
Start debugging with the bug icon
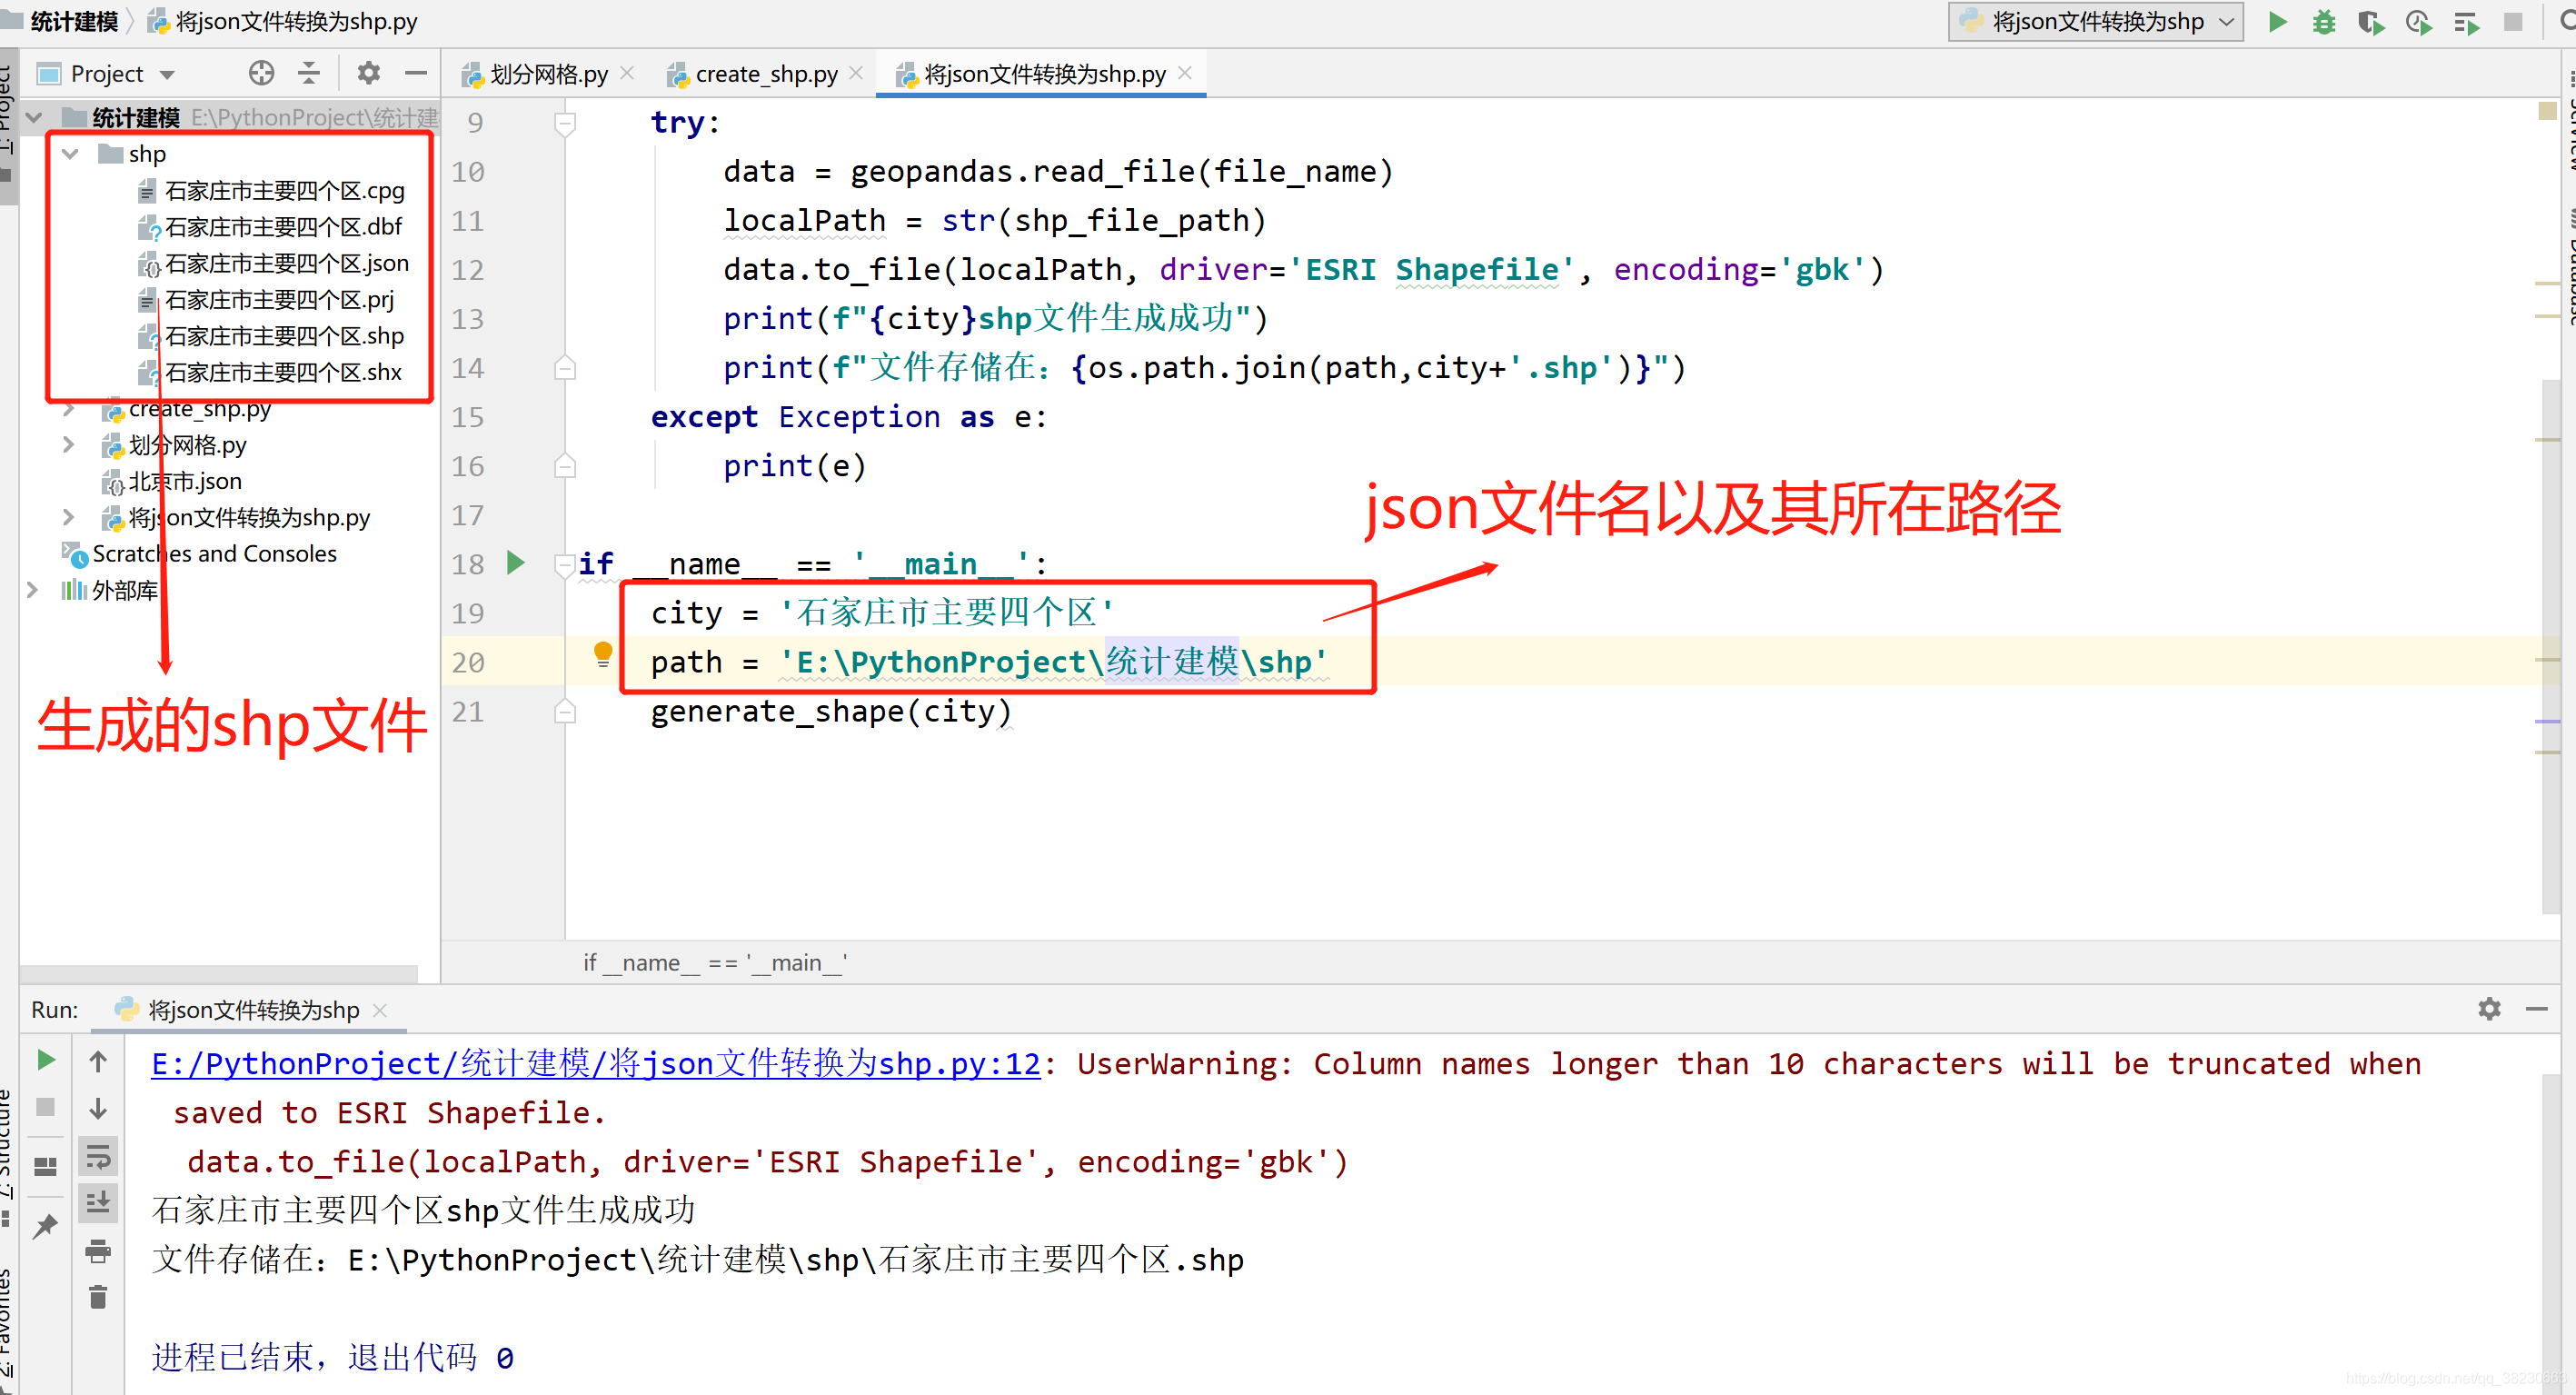click(x=2324, y=21)
